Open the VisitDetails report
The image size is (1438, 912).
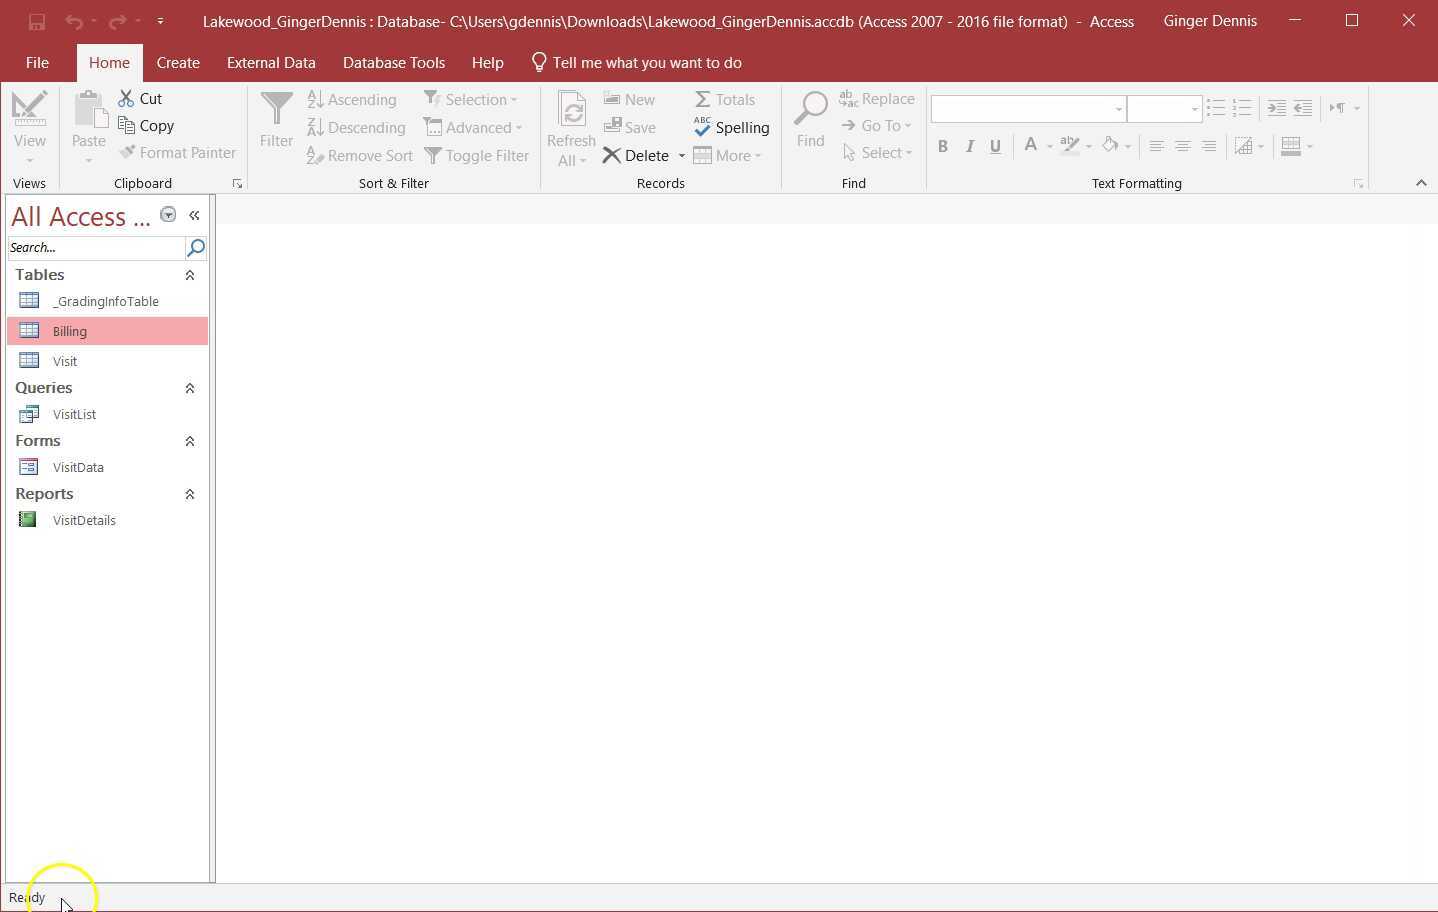(x=84, y=520)
